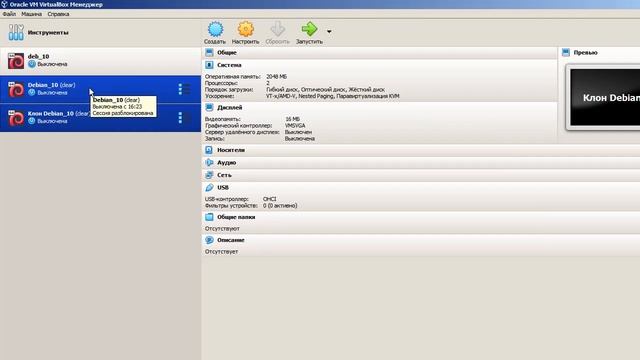Select the Debian_10 (clear) machine icon
640x360 pixels.
16,89
